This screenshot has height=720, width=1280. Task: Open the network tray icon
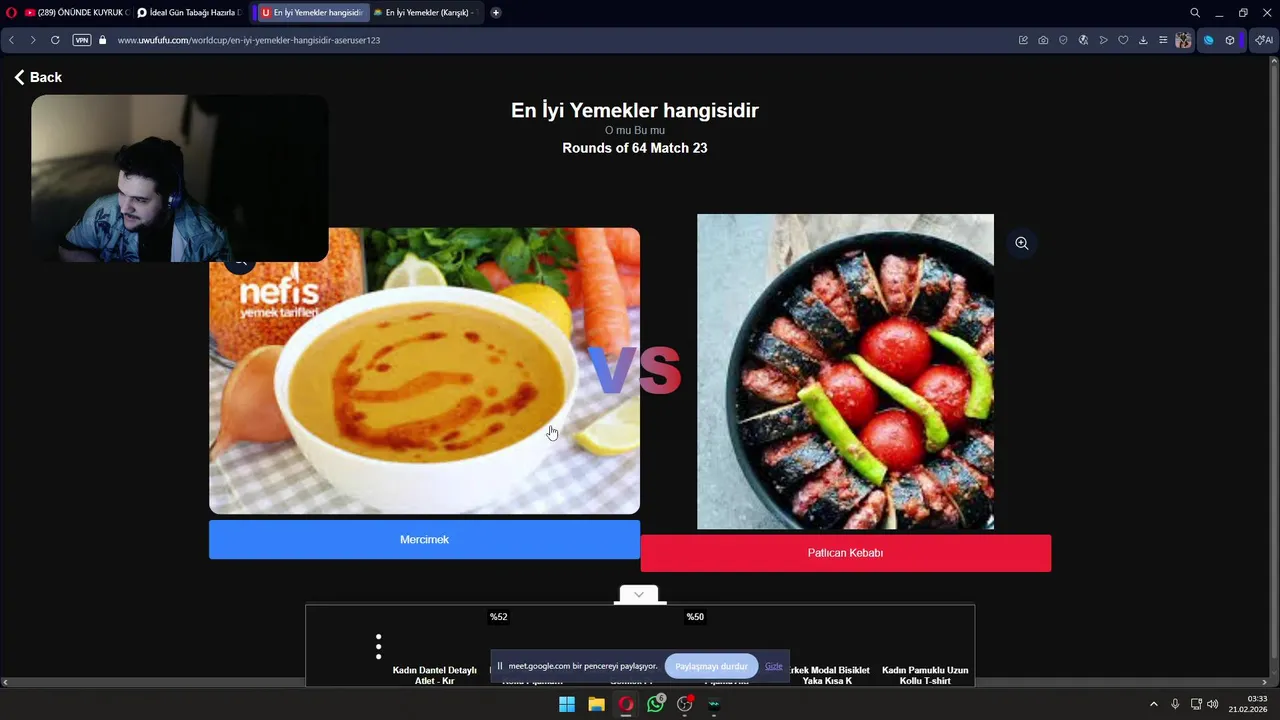[x=1196, y=704]
